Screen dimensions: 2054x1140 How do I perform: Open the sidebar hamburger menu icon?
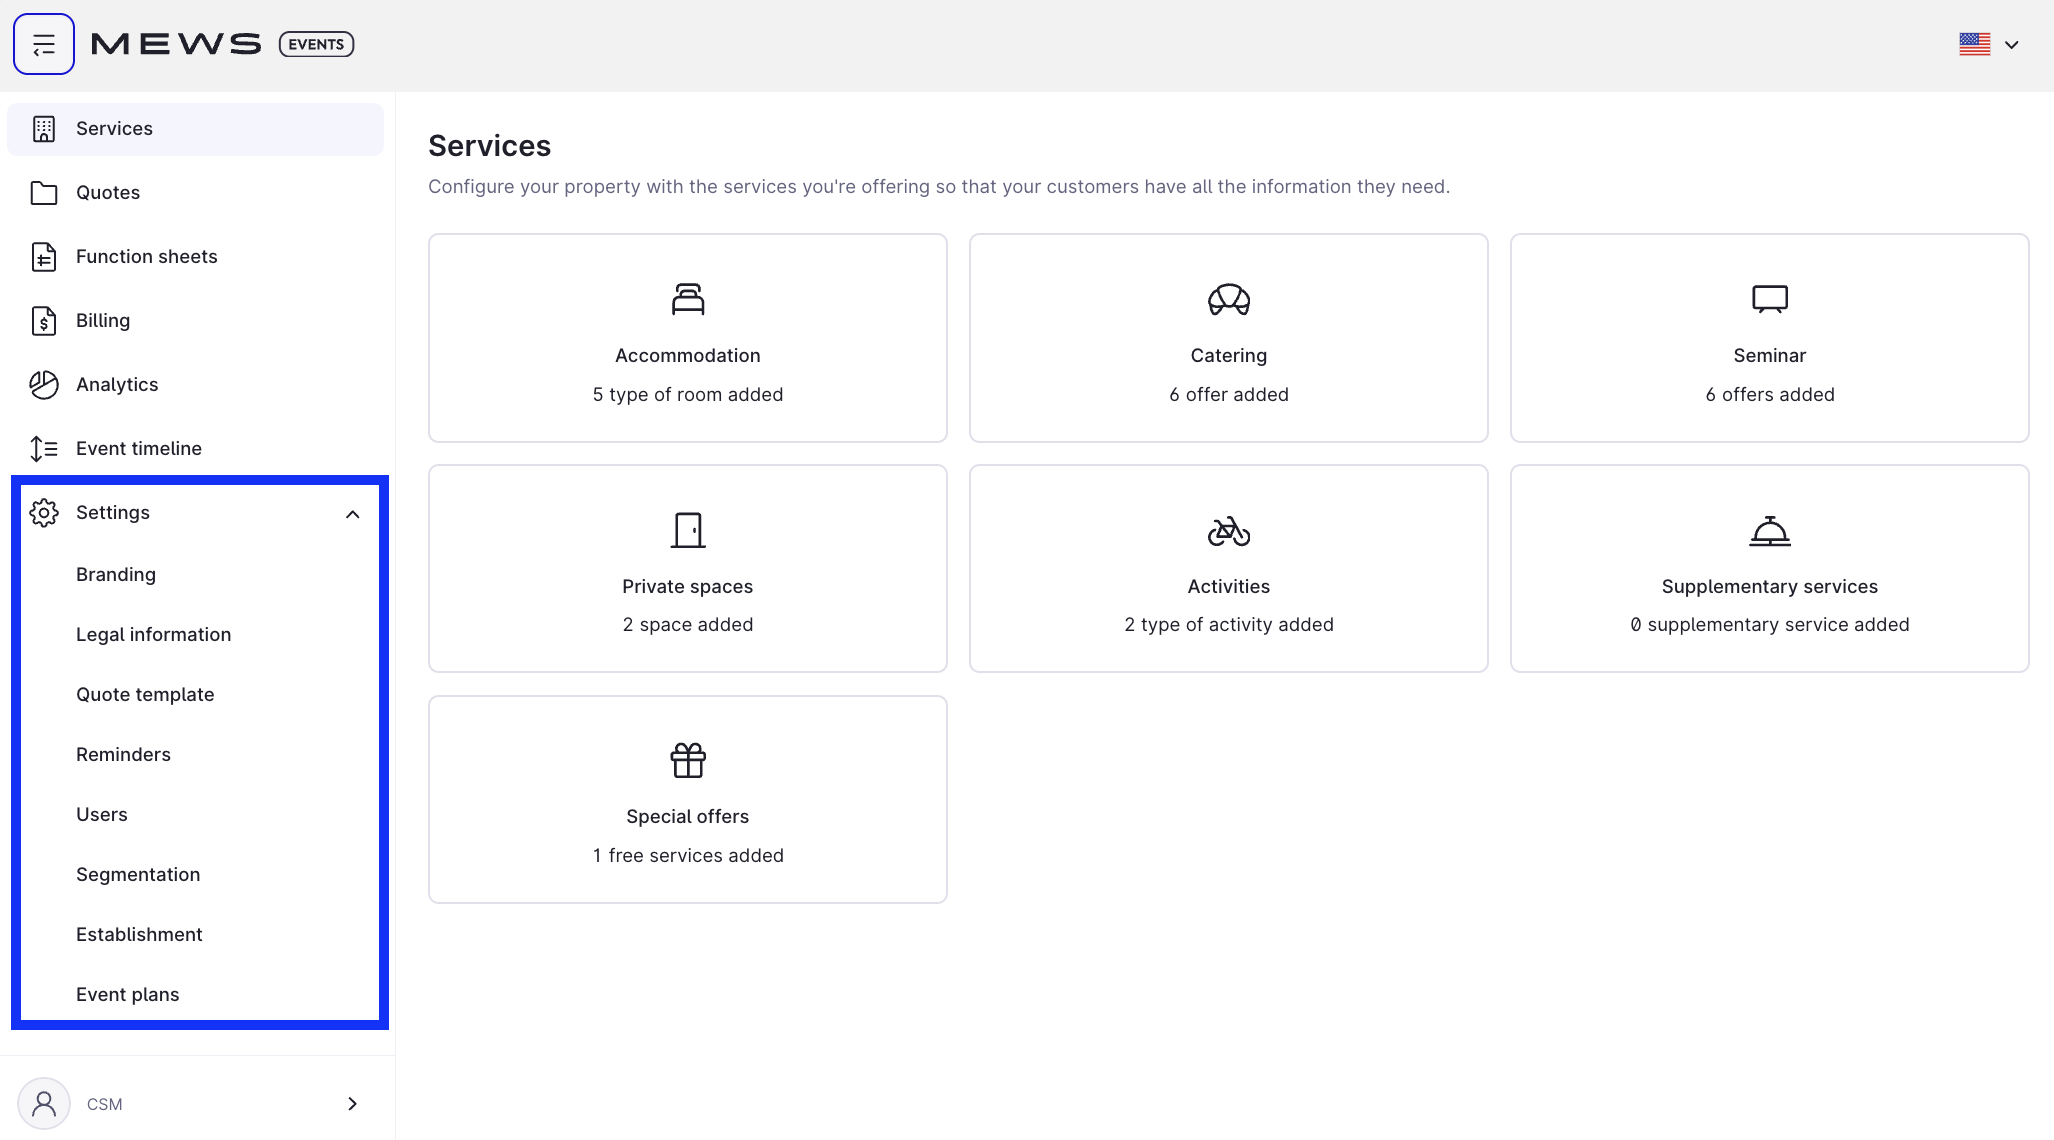coord(44,43)
